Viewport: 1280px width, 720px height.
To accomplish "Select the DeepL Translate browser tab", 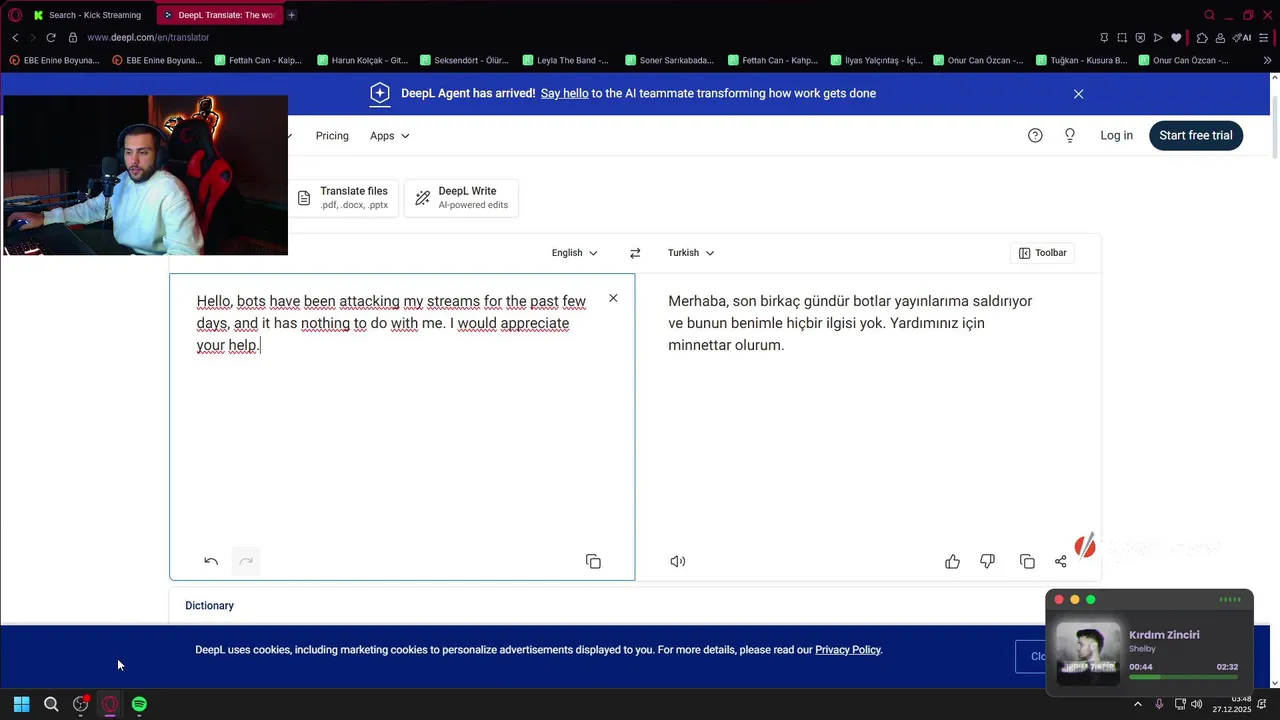I will 219,15.
